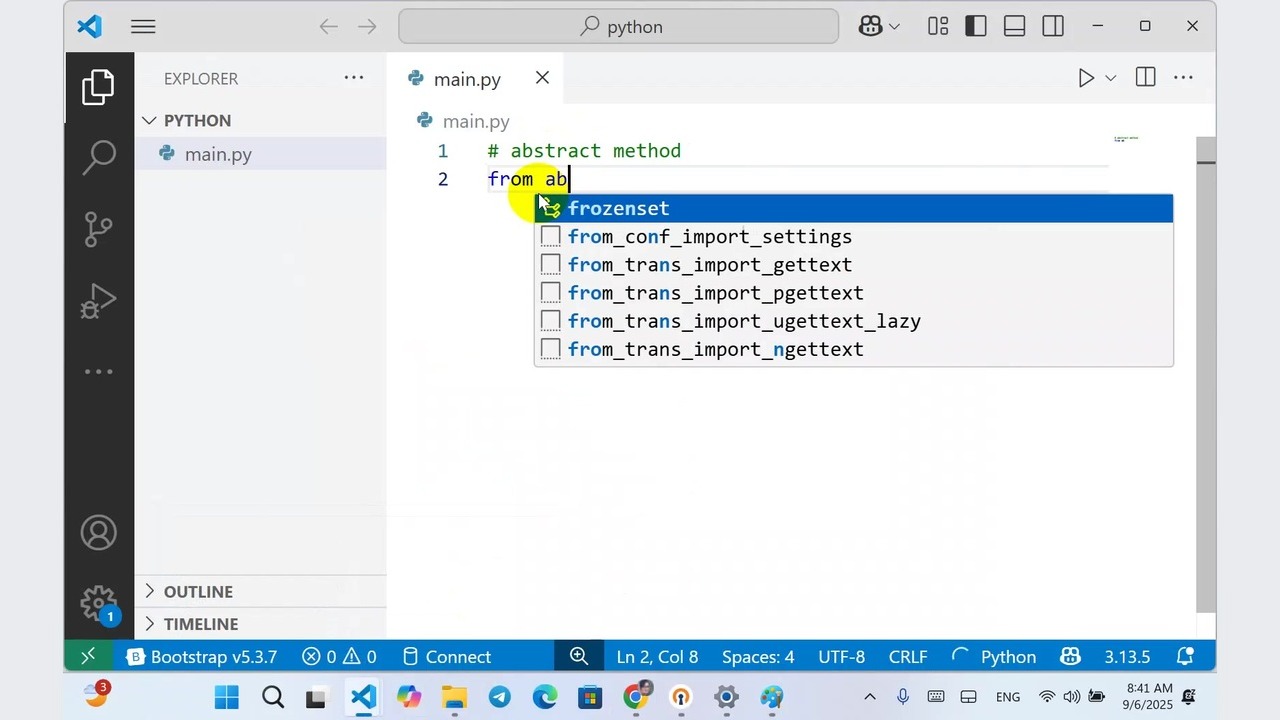Choose from_conf_import_settings snippet suggestion

pos(854,237)
